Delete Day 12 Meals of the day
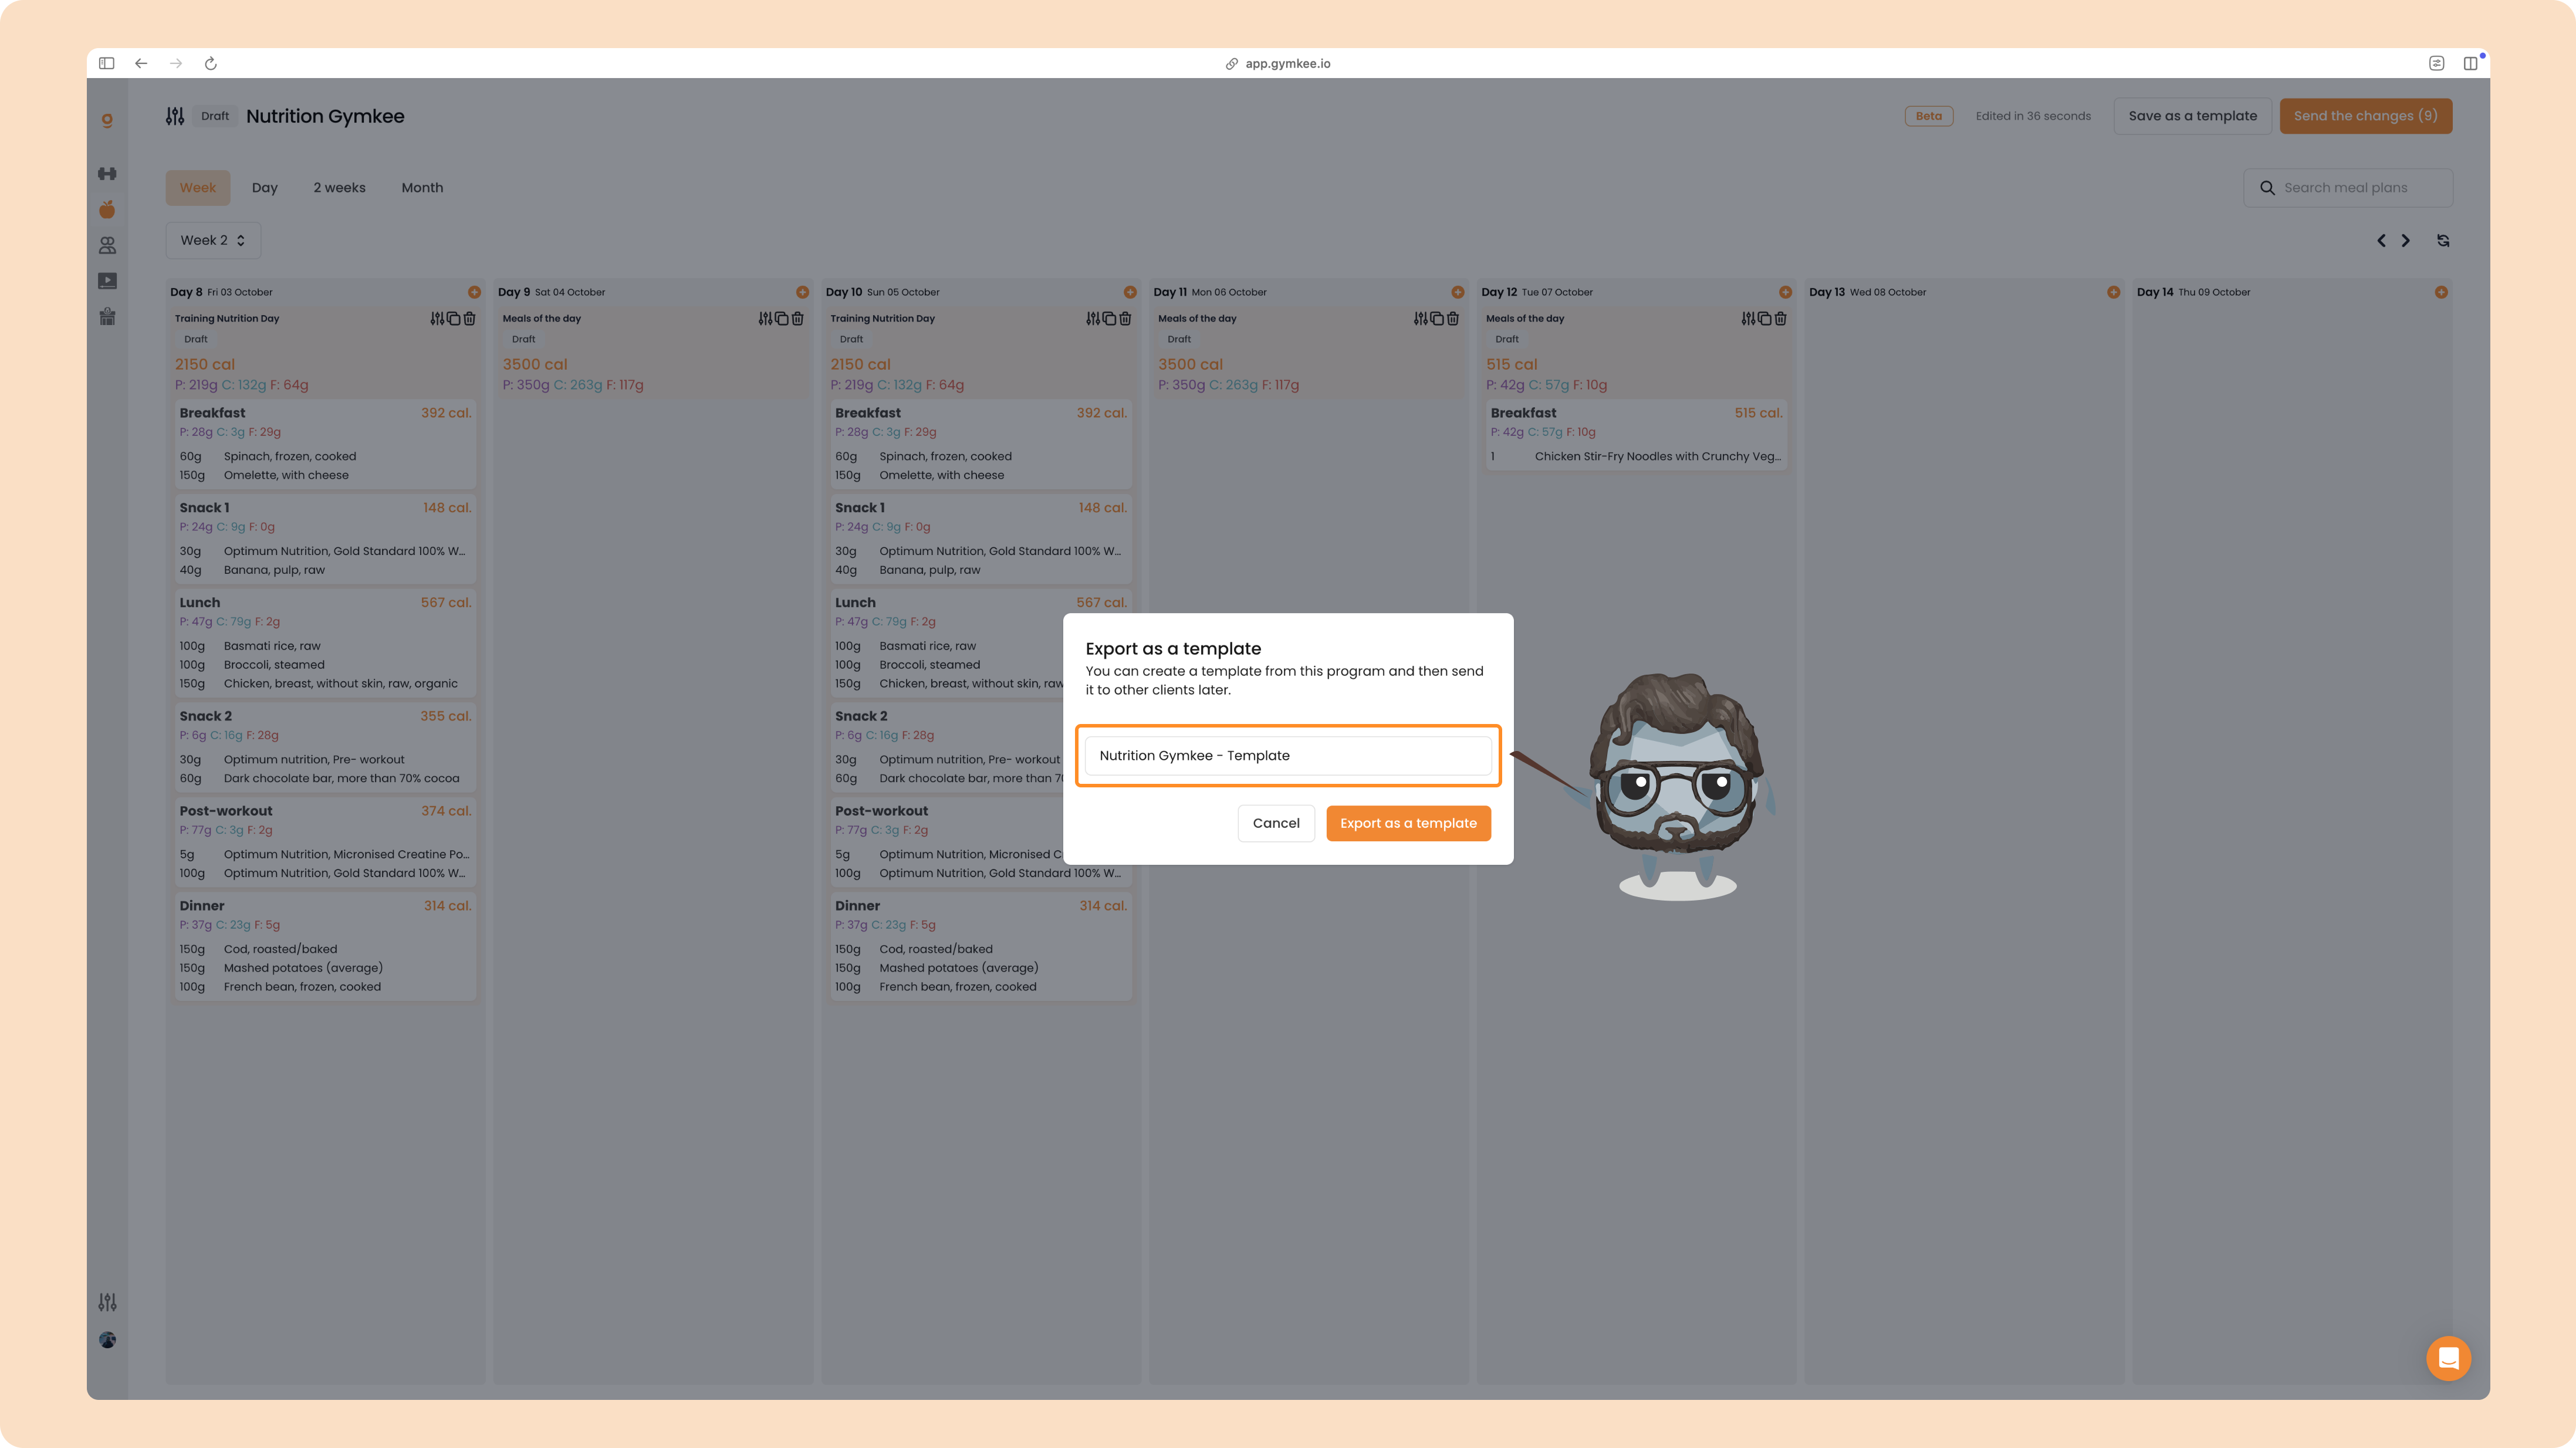2576x1448 pixels. click(x=1781, y=319)
